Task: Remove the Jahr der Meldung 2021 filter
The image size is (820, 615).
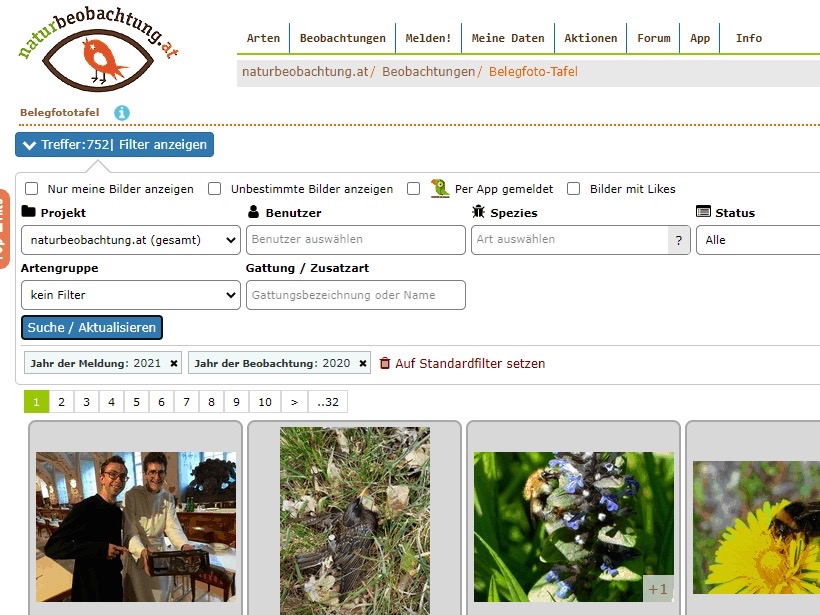Action: 174,363
